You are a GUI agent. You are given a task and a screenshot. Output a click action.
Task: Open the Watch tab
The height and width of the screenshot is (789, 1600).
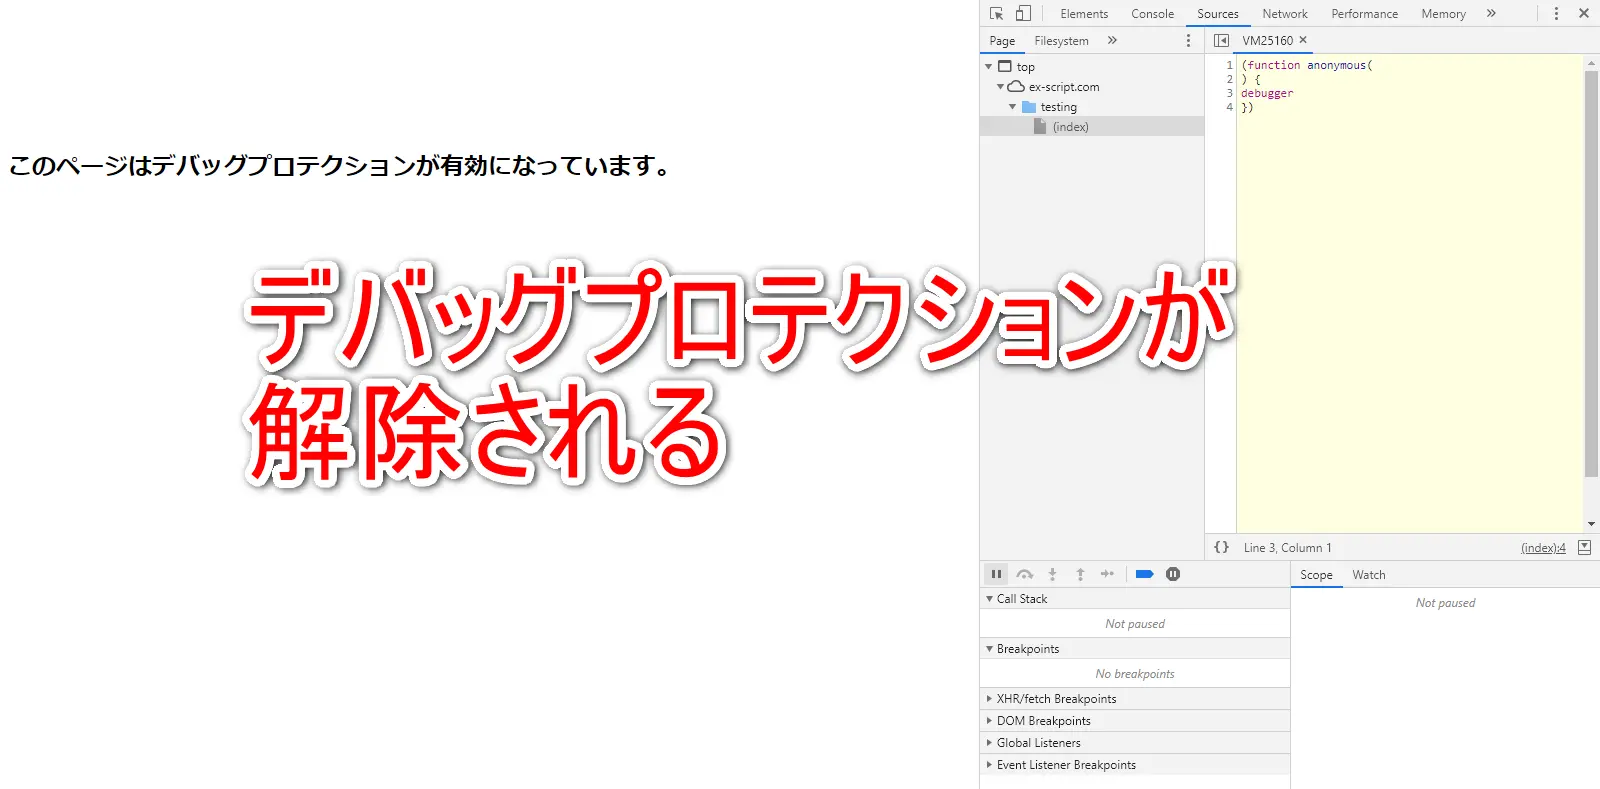coord(1368,575)
